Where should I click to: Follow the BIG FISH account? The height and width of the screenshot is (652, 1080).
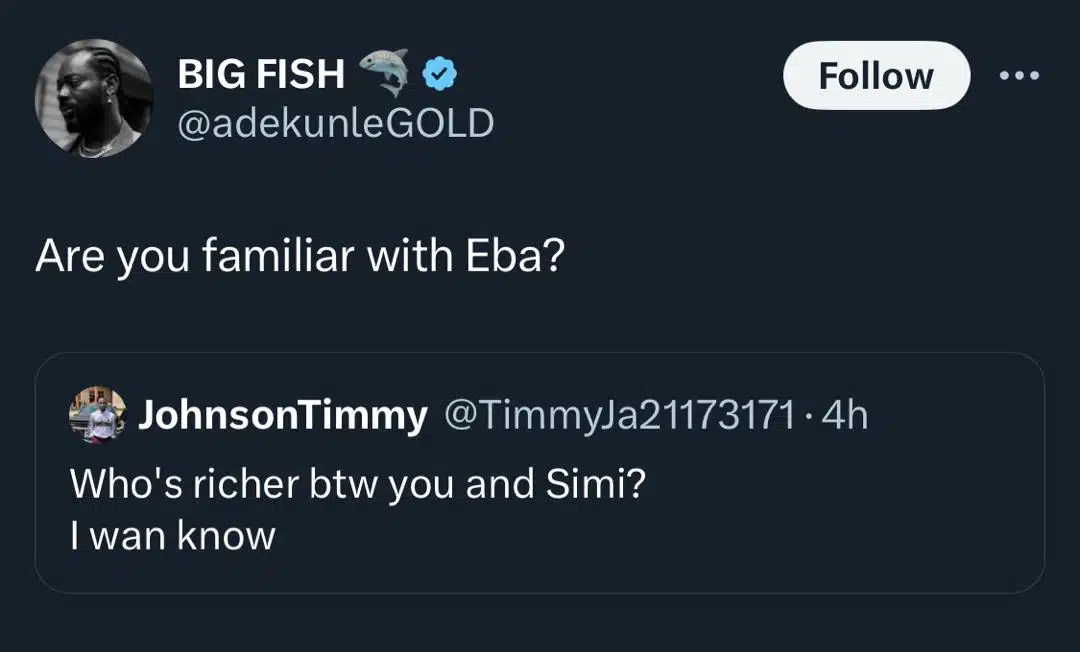pyautogui.click(x=875, y=76)
